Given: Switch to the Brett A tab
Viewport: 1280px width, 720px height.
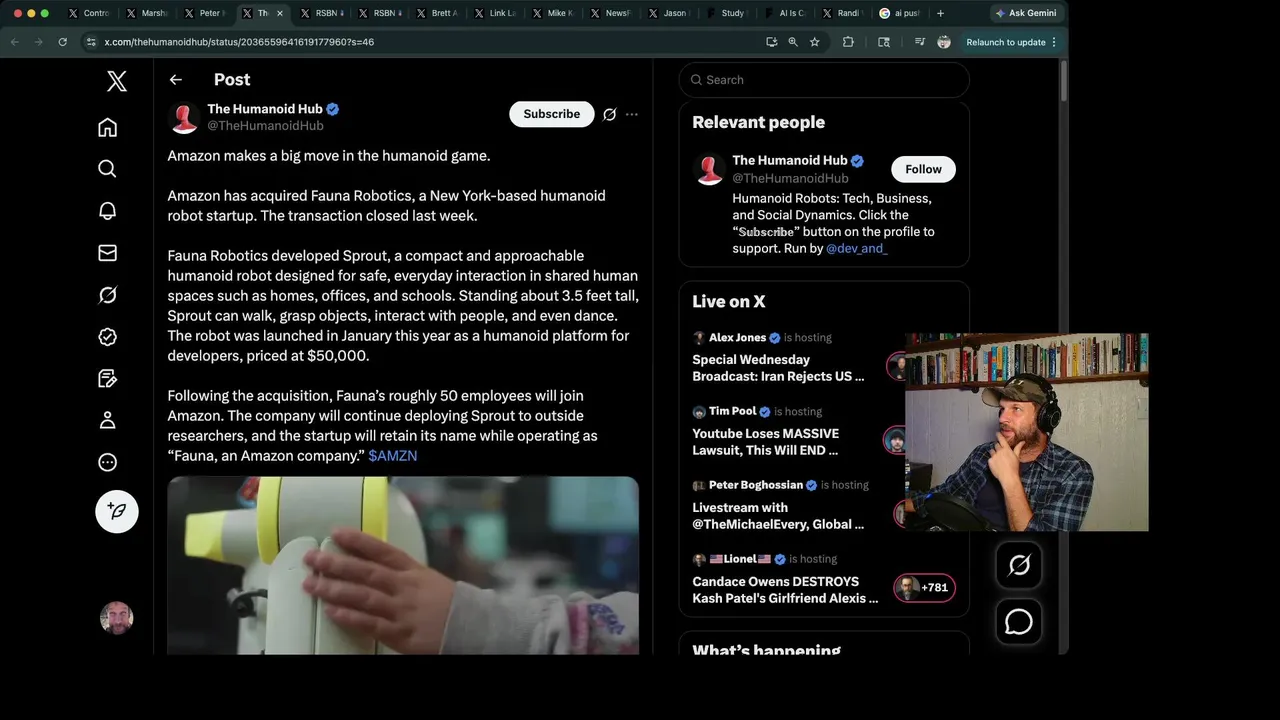Looking at the screenshot, I should coord(436,13).
